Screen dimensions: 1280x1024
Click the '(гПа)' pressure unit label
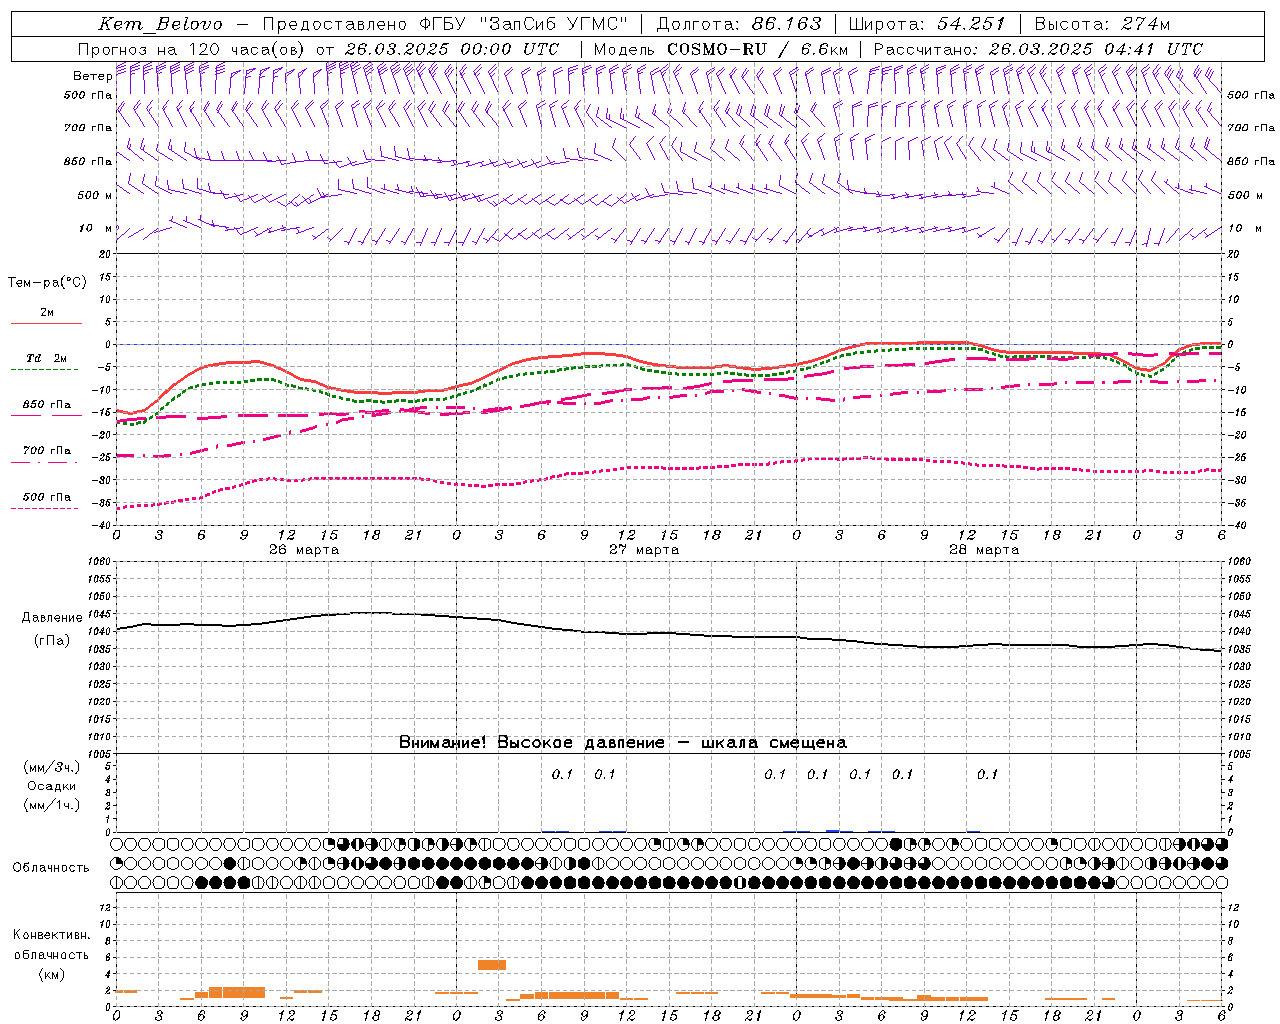[x=52, y=641]
